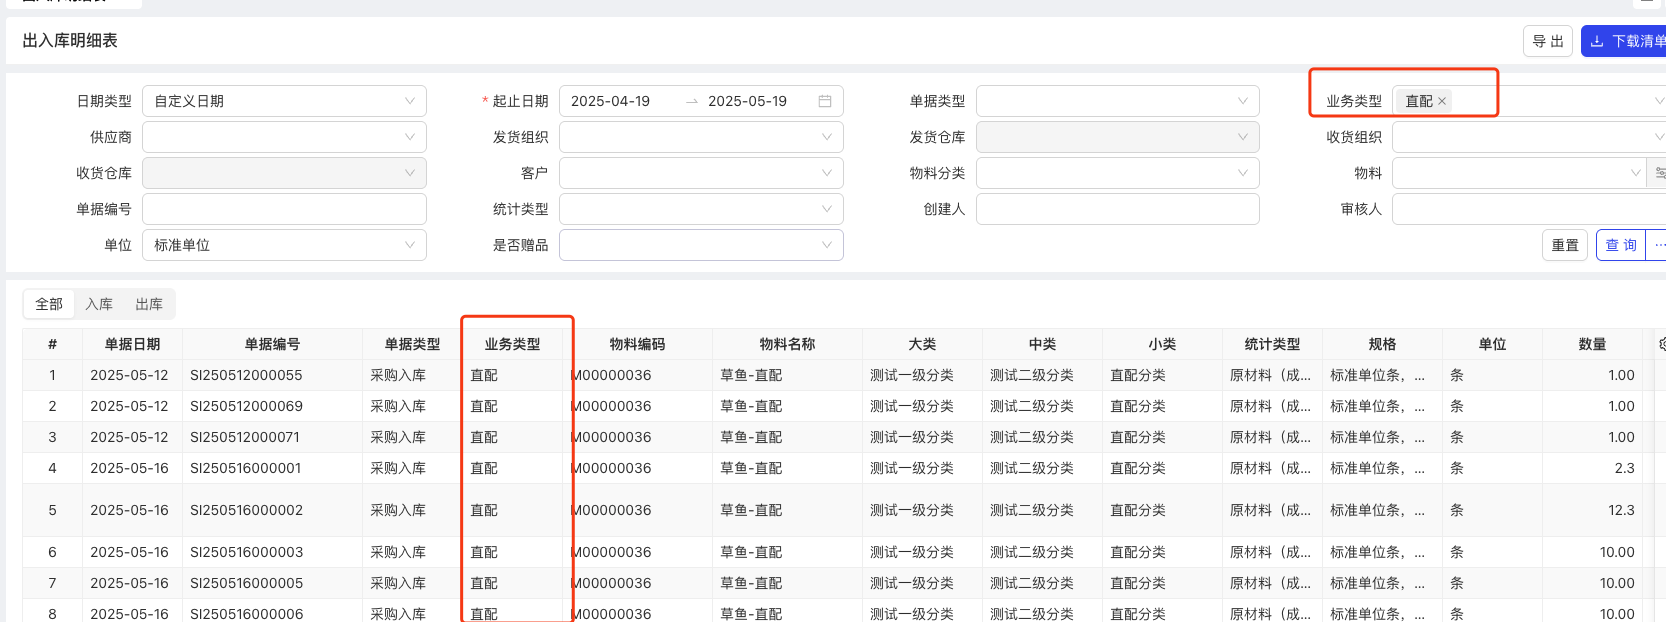Select document number SI250512000071
Screen dimensions: 1666x622
[245, 437]
